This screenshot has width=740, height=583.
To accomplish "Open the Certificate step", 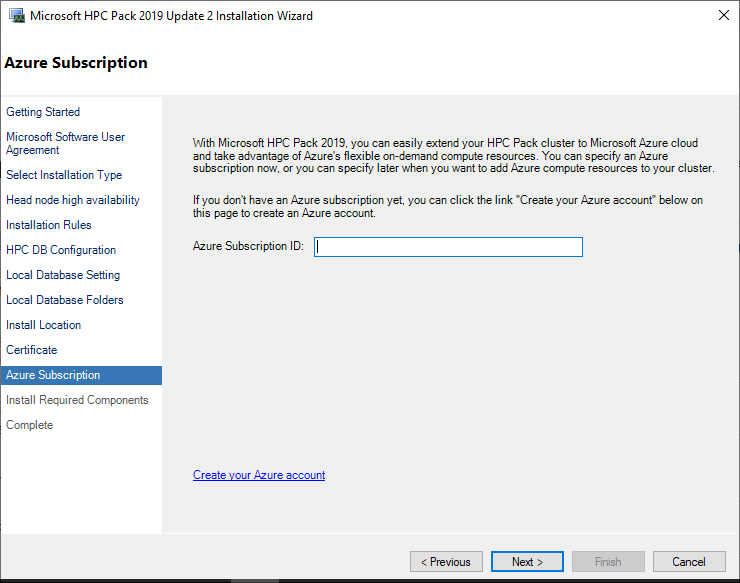I will coord(32,350).
